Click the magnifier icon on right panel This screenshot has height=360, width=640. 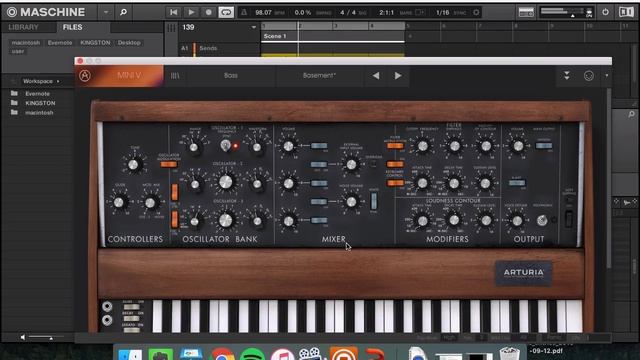(x=631, y=115)
